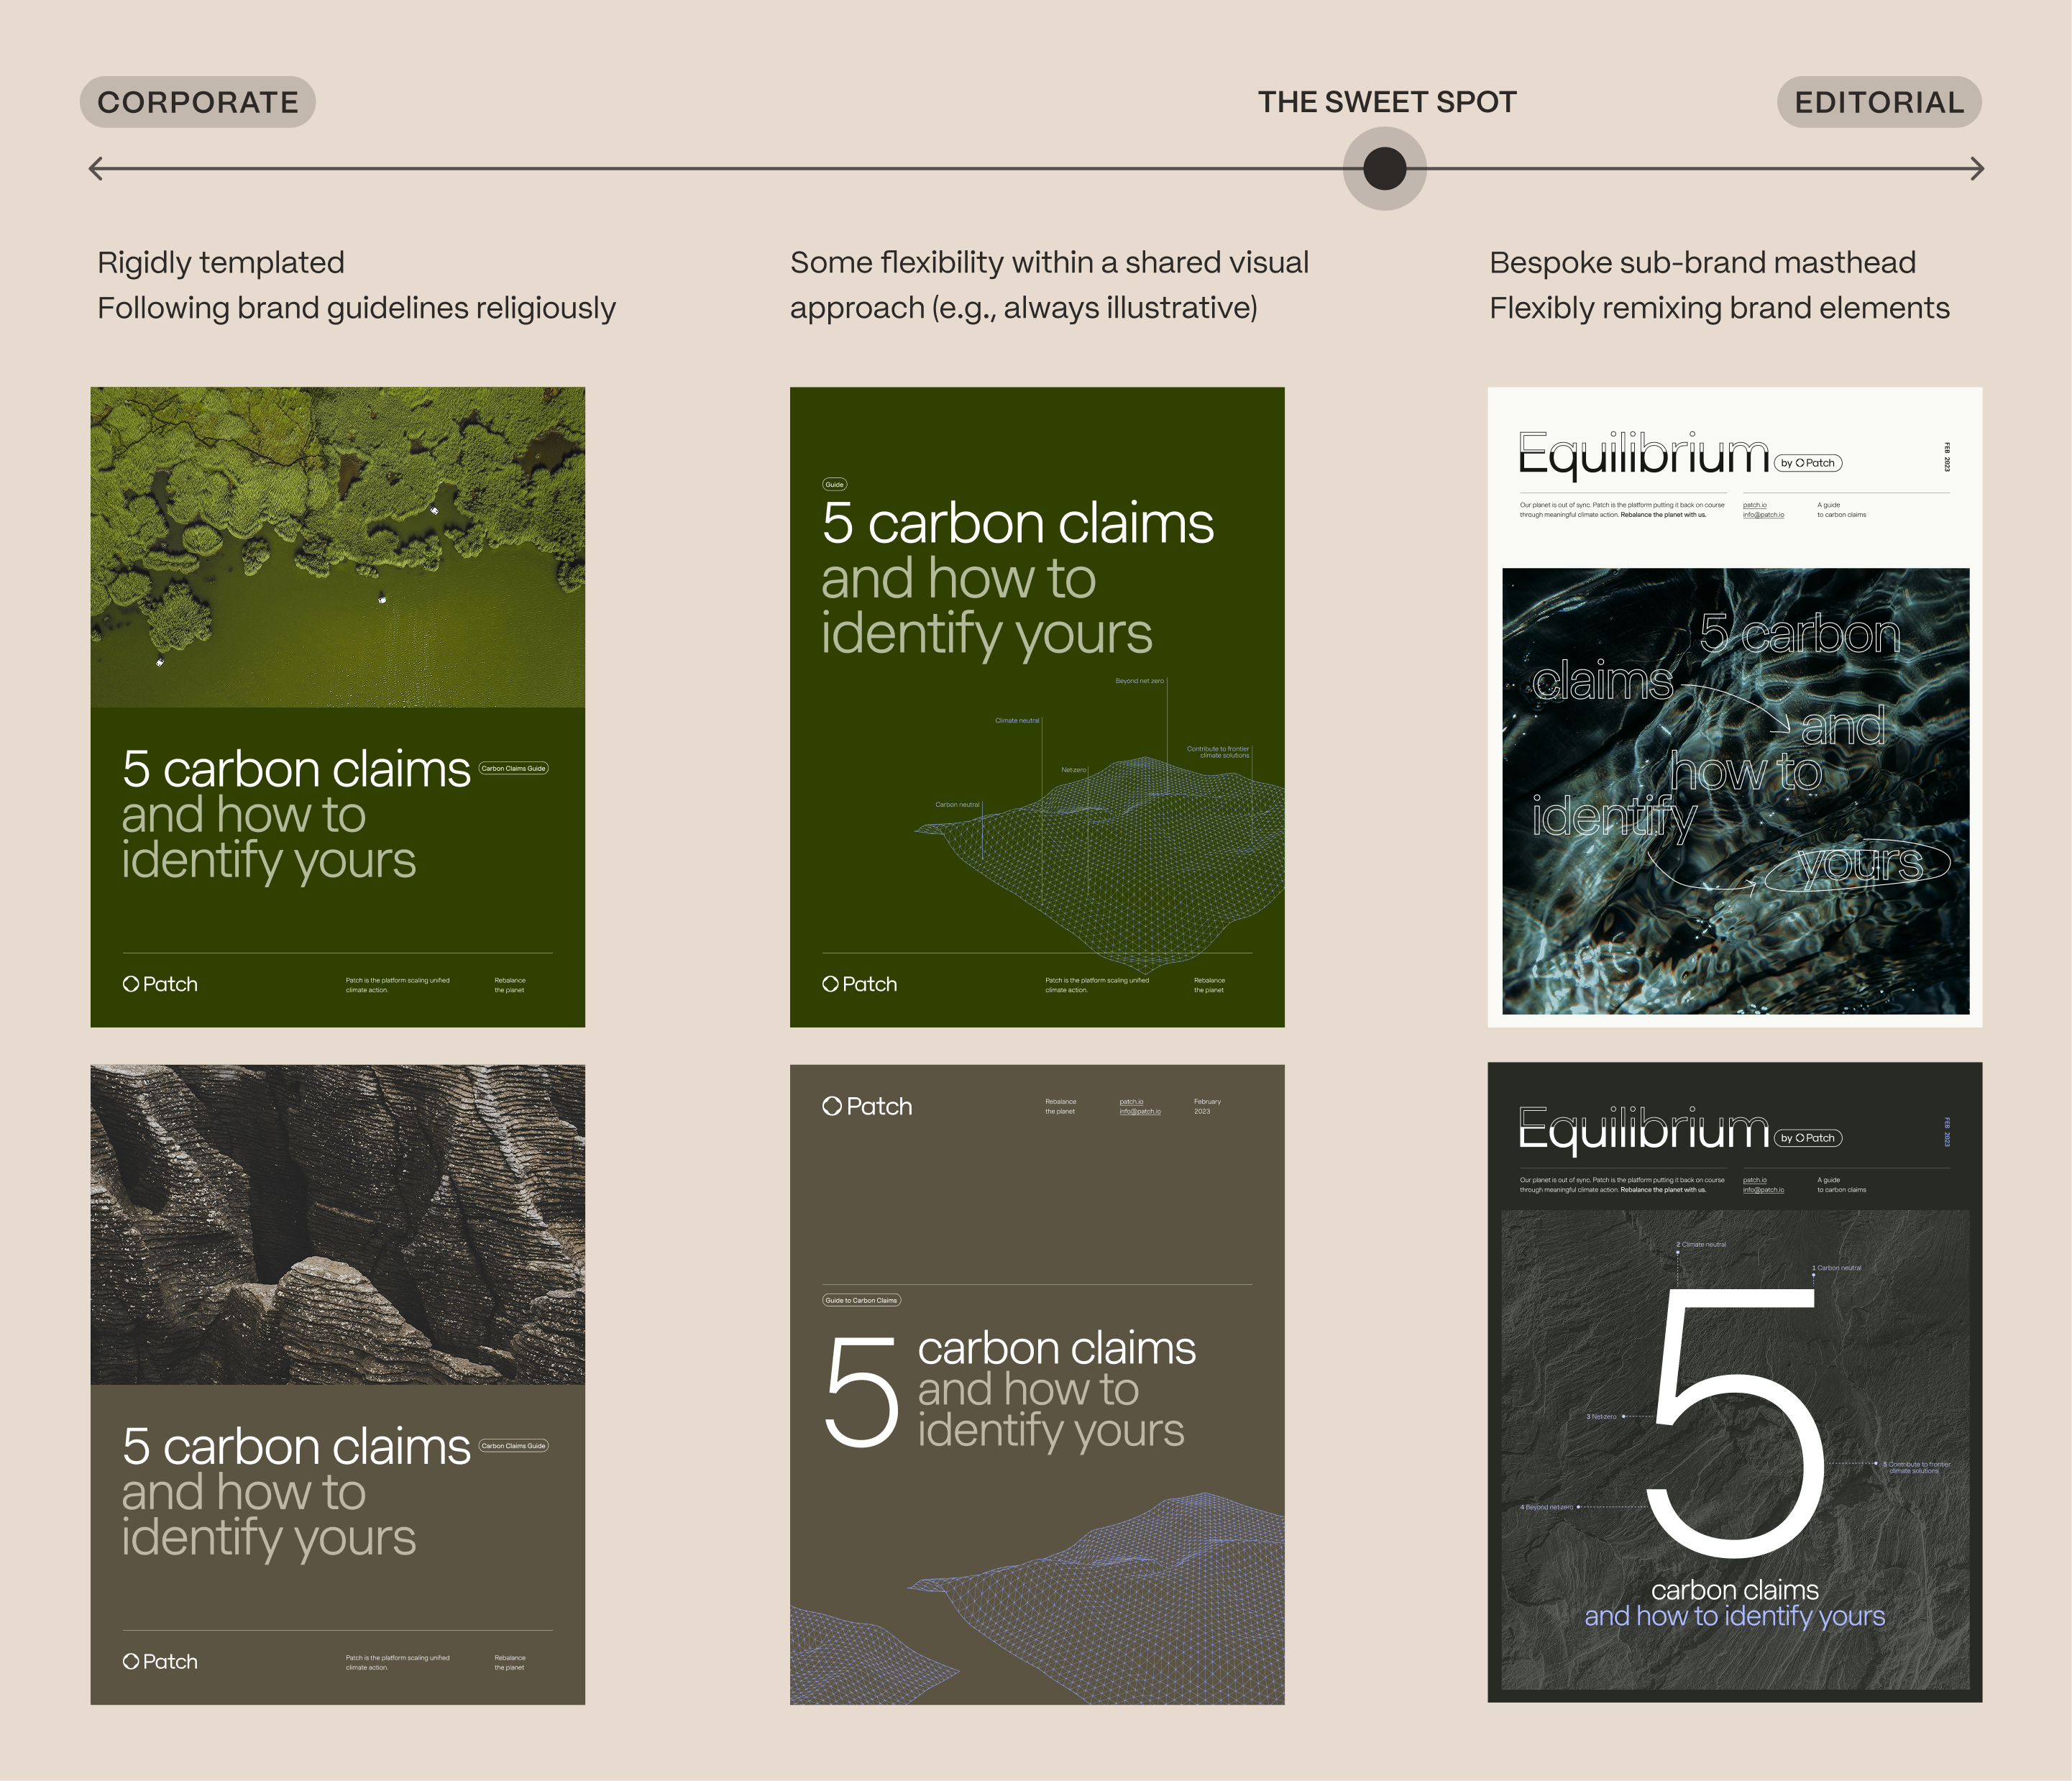Screen dimensions: 2072x1781
Task: Click the CORPORATE pill label
Action: pos(197,102)
